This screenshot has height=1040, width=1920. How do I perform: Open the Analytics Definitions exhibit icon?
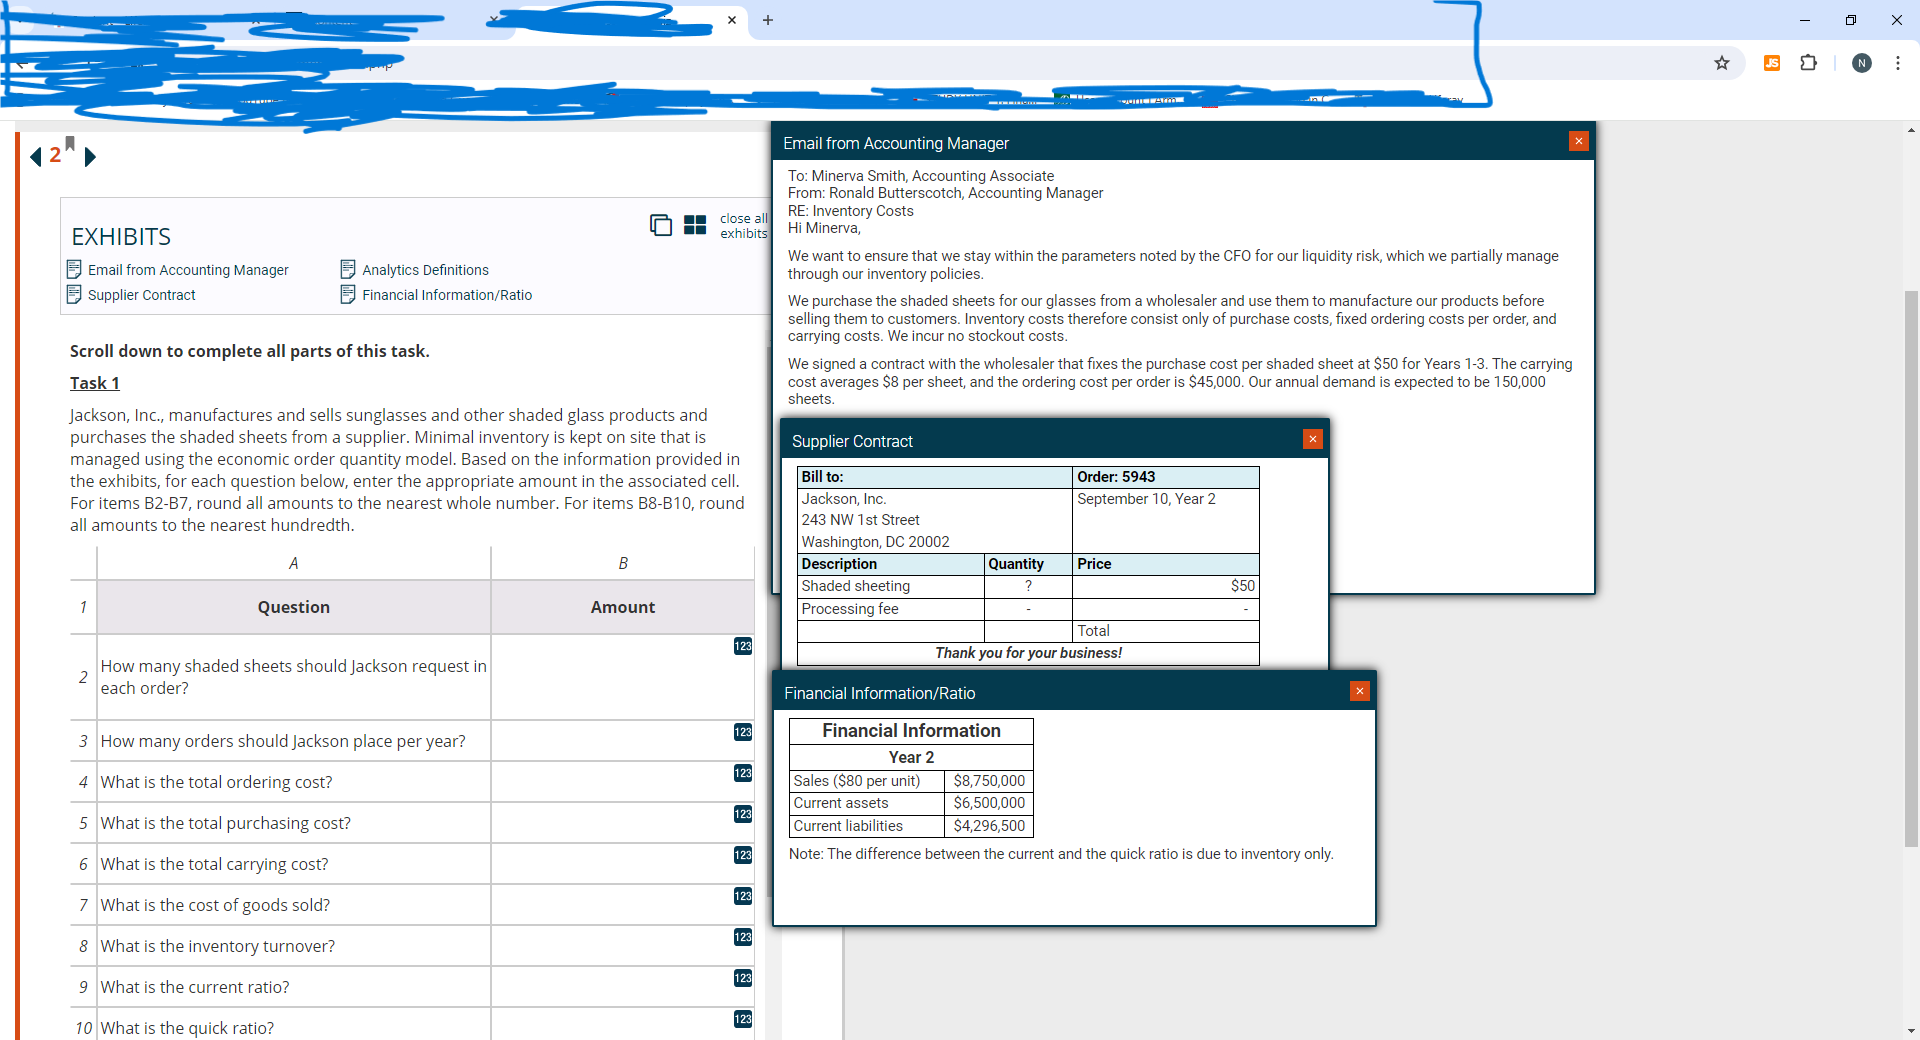point(348,269)
